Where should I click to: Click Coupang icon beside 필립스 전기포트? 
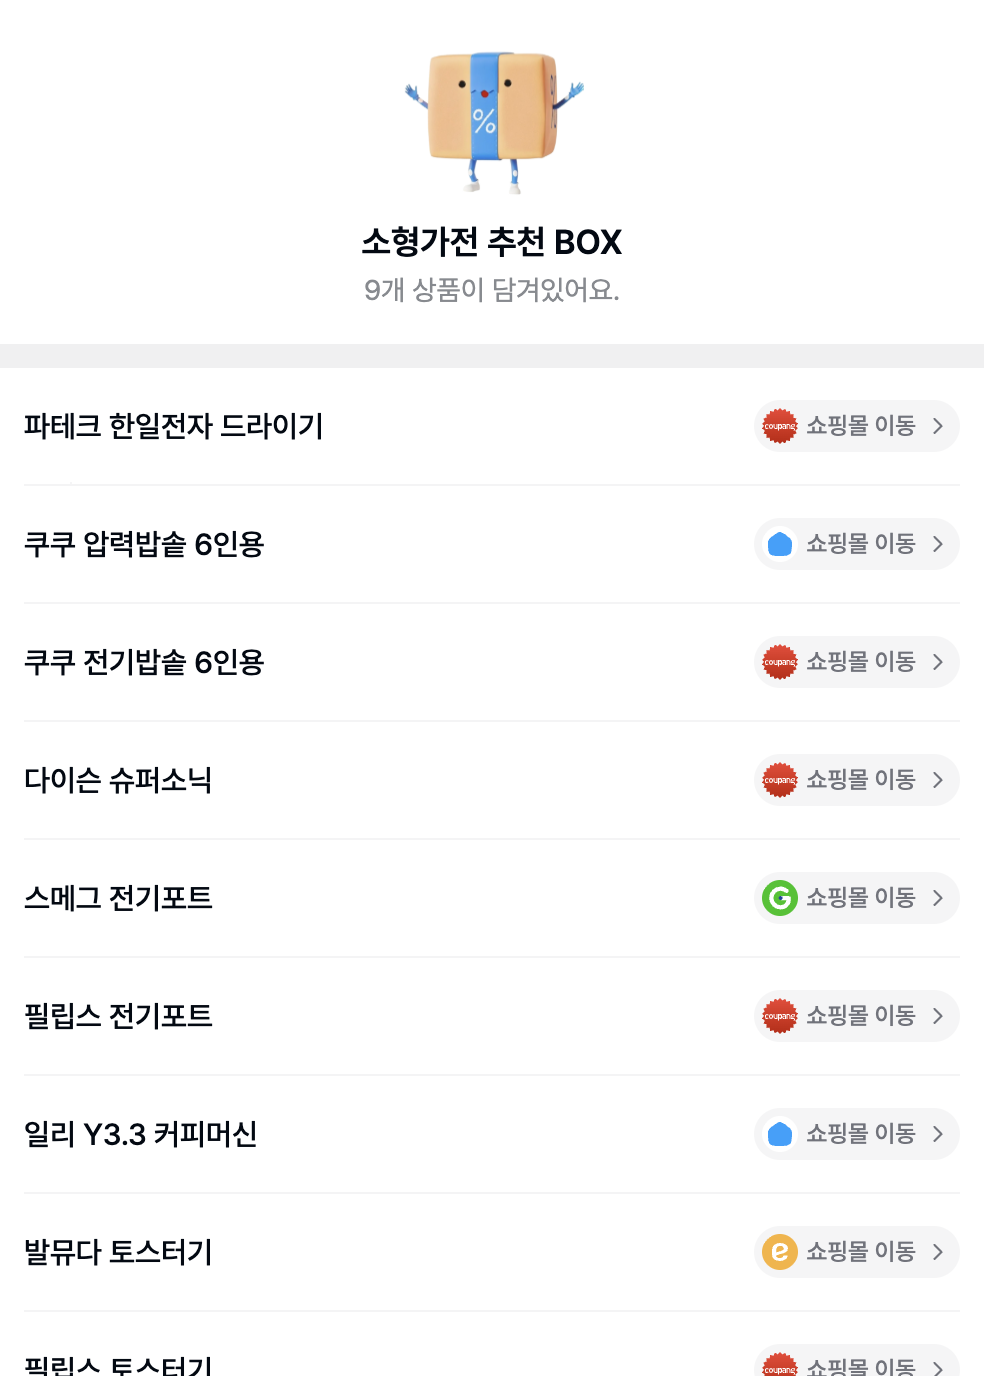(780, 1016)
